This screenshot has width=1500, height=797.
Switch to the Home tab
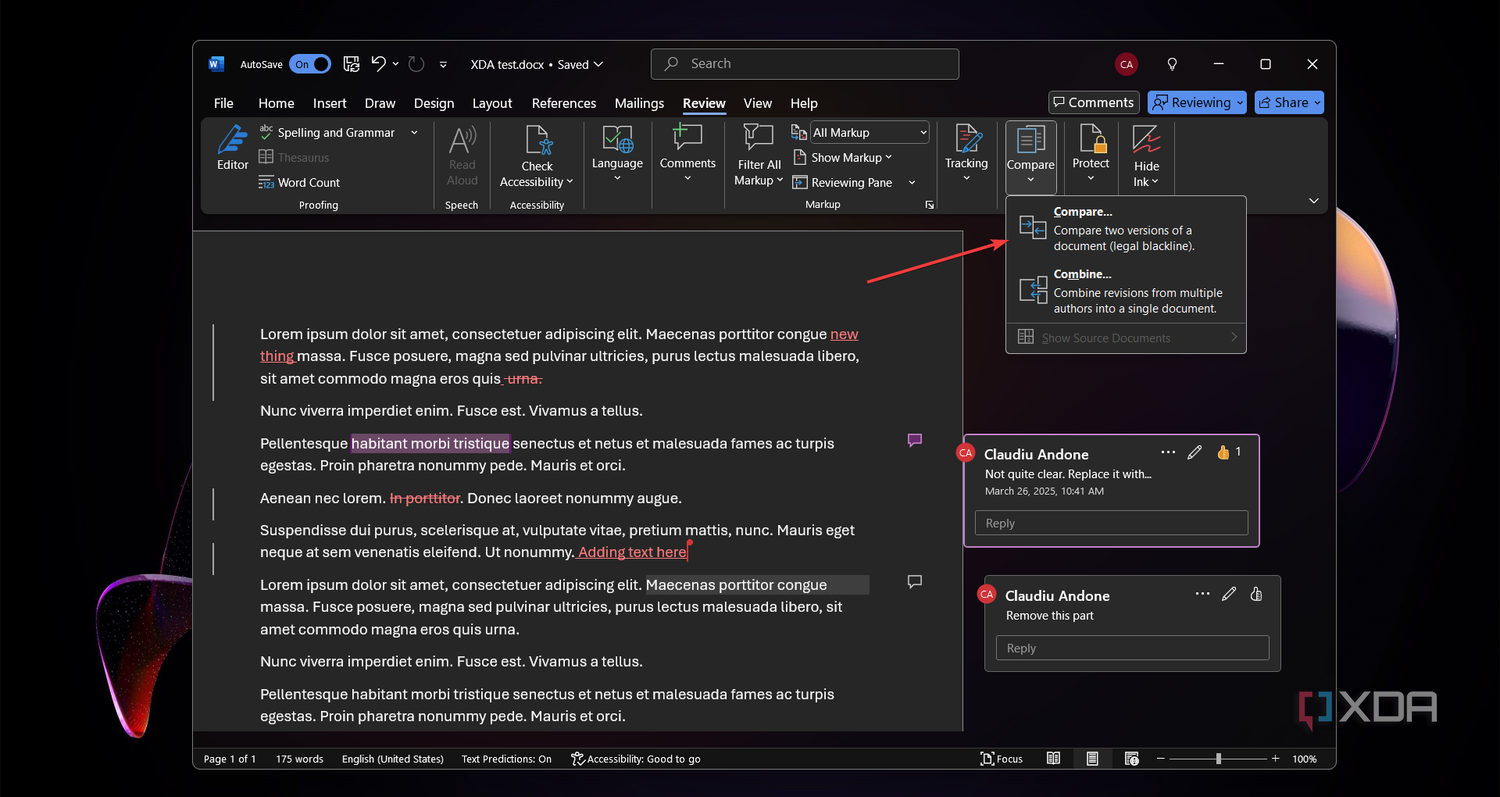(x=276, y=103)
